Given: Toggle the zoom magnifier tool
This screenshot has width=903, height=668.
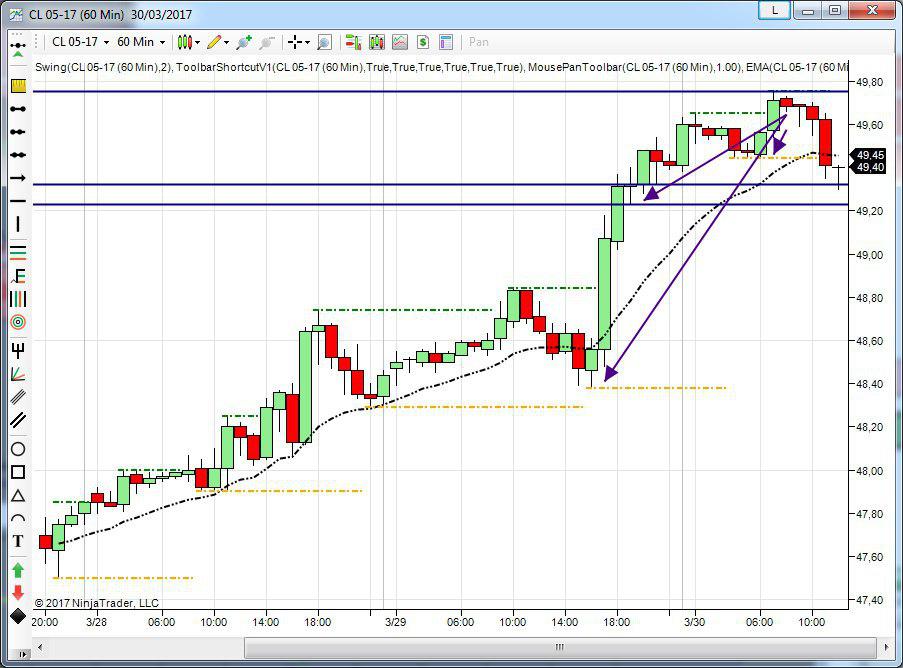Looking at the screenshot, I should tap(324, 42).
